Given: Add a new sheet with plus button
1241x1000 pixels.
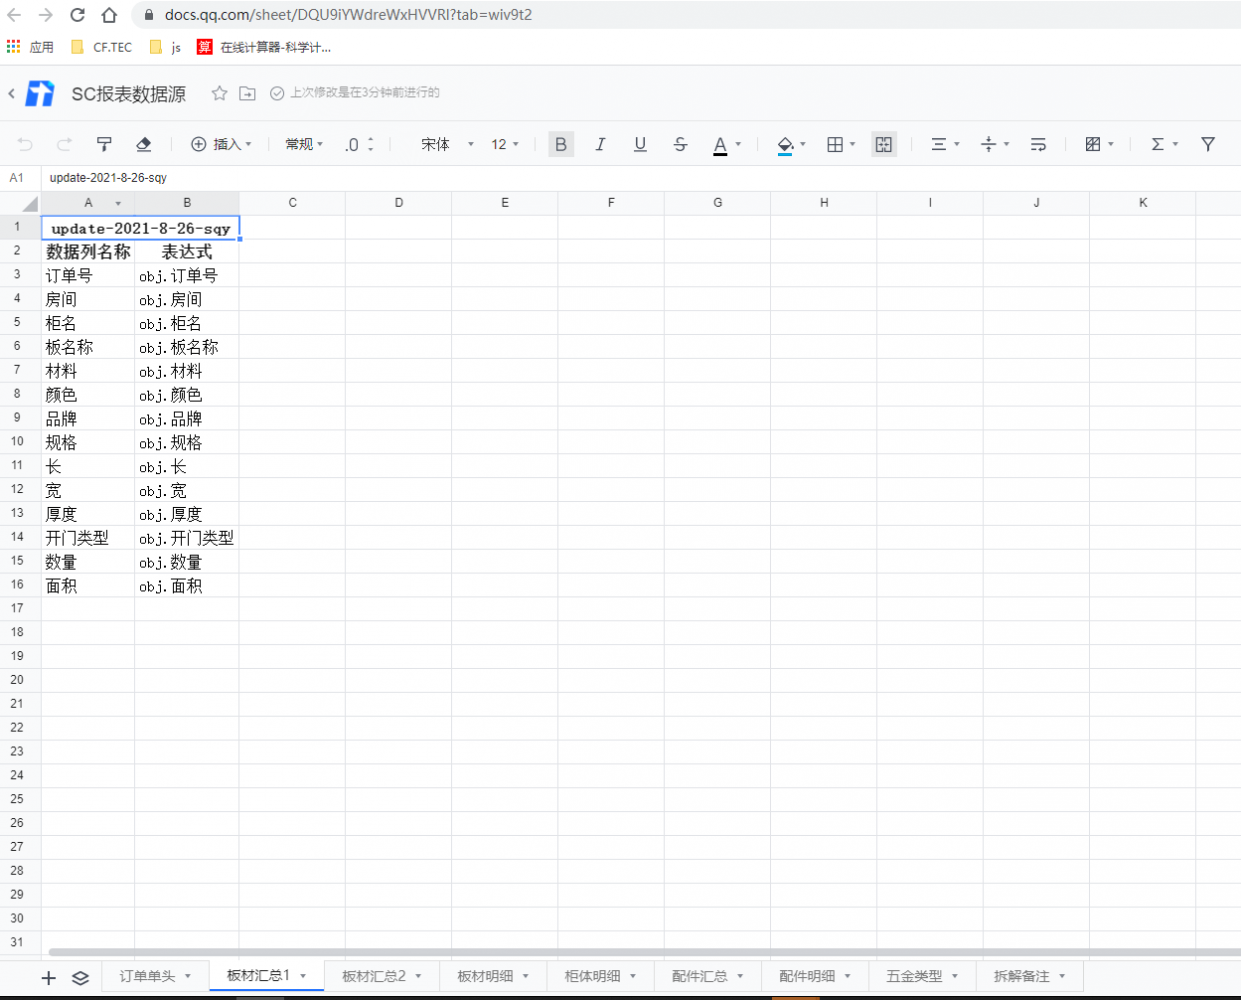Looking at the screenshot, I should pyautogui.click(x=48, y=977).
